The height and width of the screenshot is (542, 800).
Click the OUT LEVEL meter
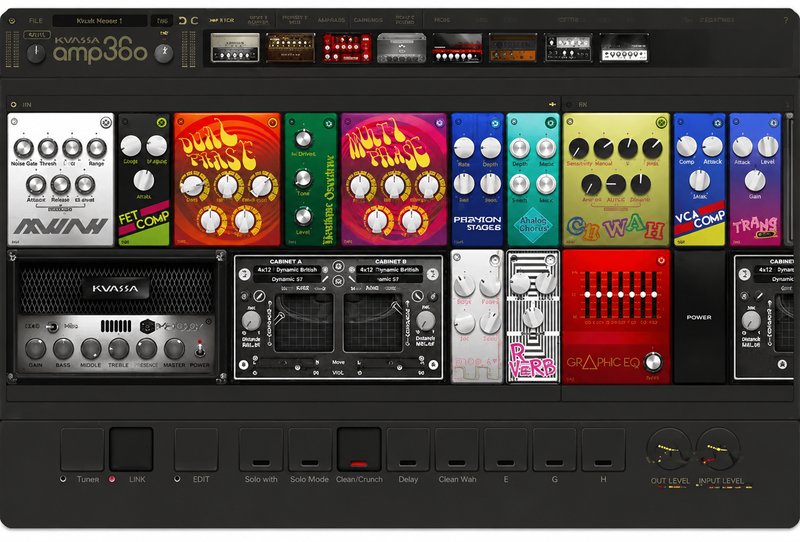(669, 449)
